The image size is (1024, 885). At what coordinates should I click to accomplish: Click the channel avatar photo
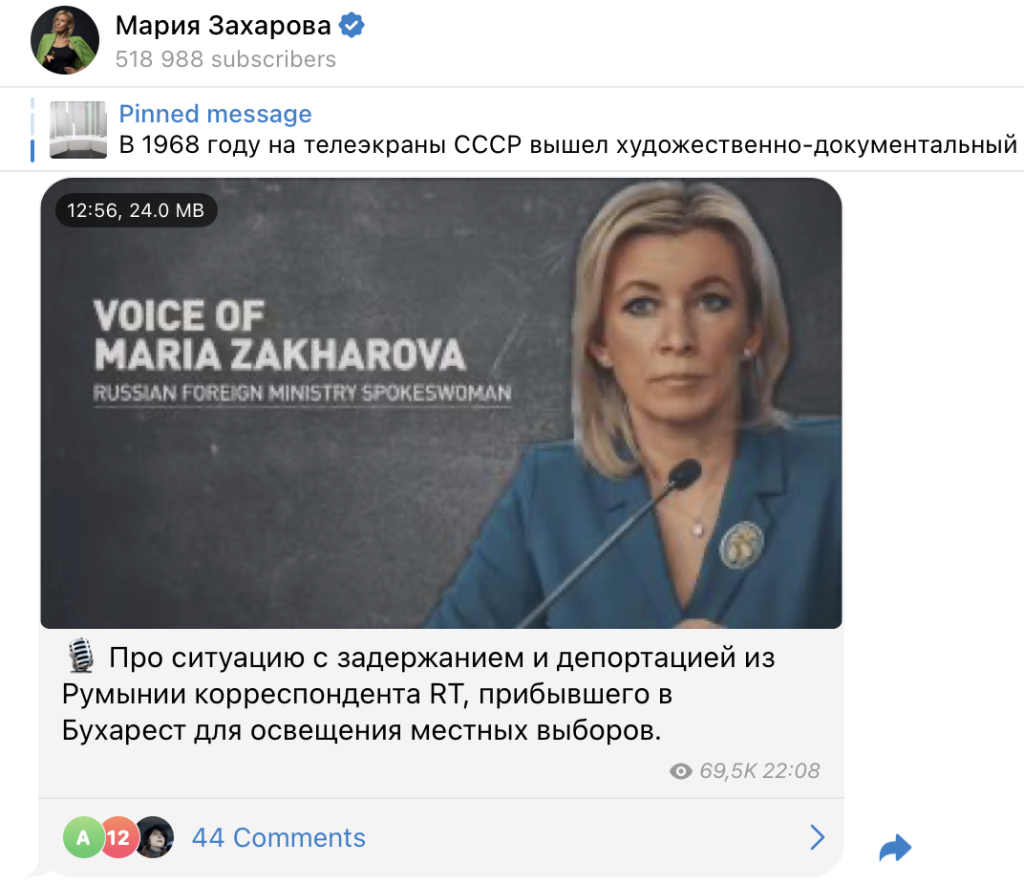click(65, 40)
